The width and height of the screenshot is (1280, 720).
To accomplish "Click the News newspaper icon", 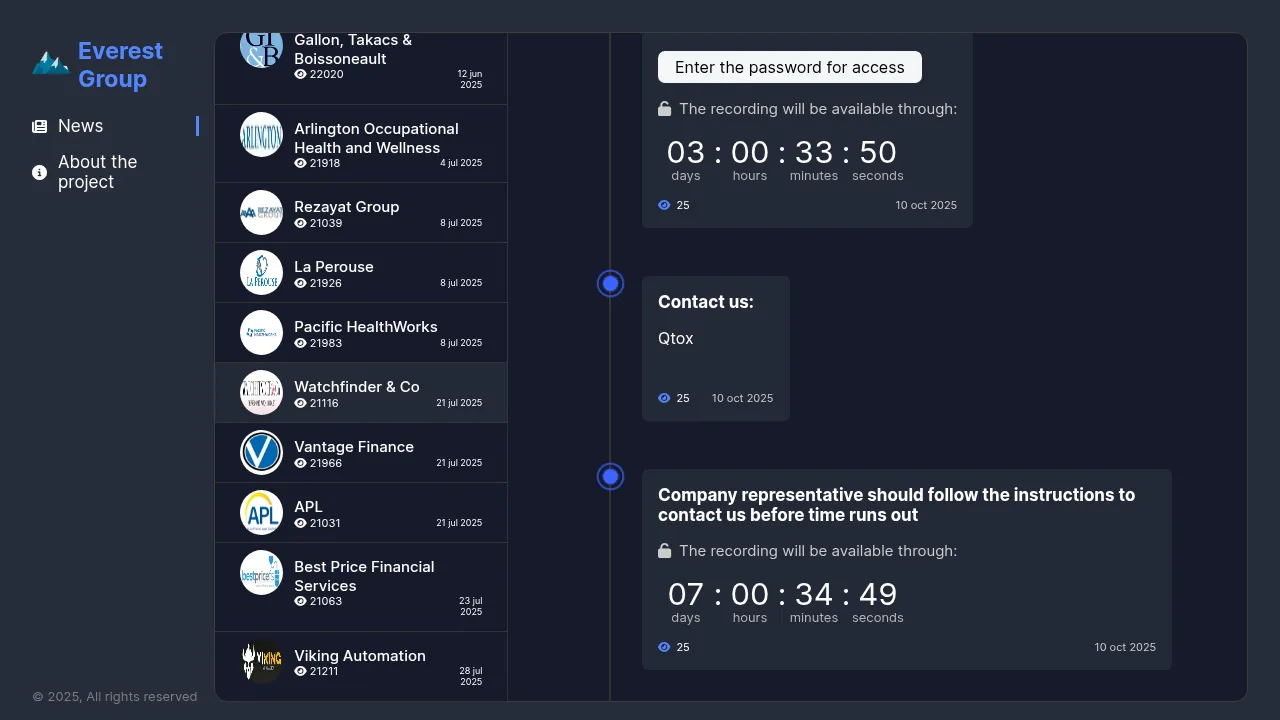I will point(39,127).
